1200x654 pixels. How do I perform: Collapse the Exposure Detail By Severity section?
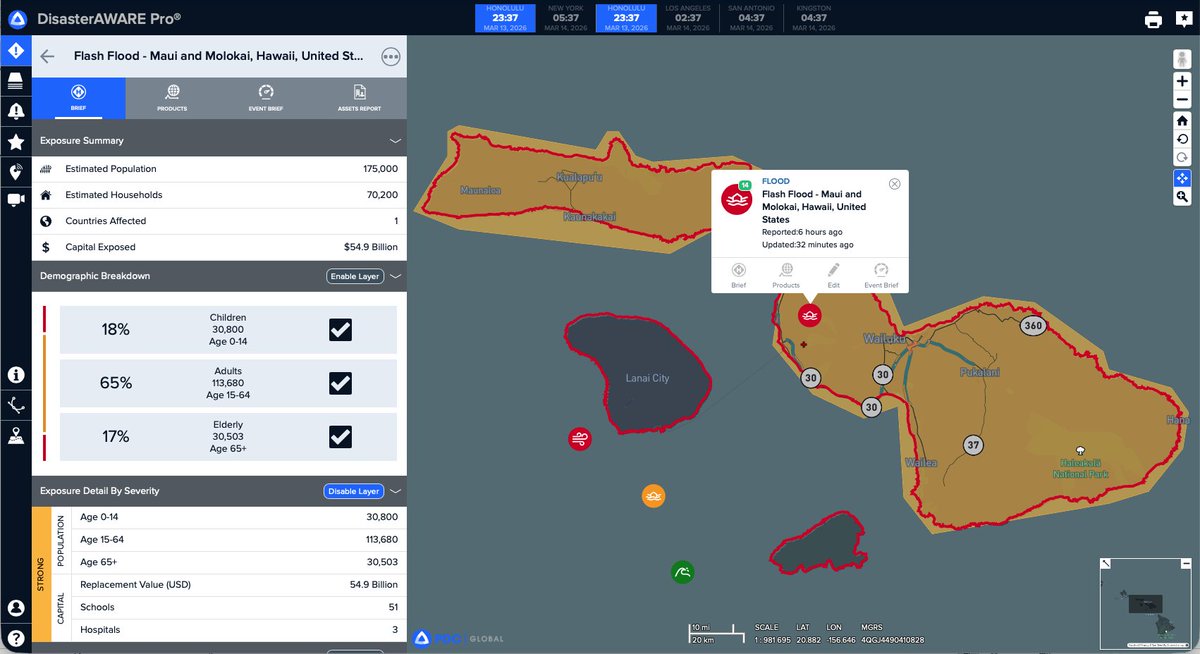[394, 491]
